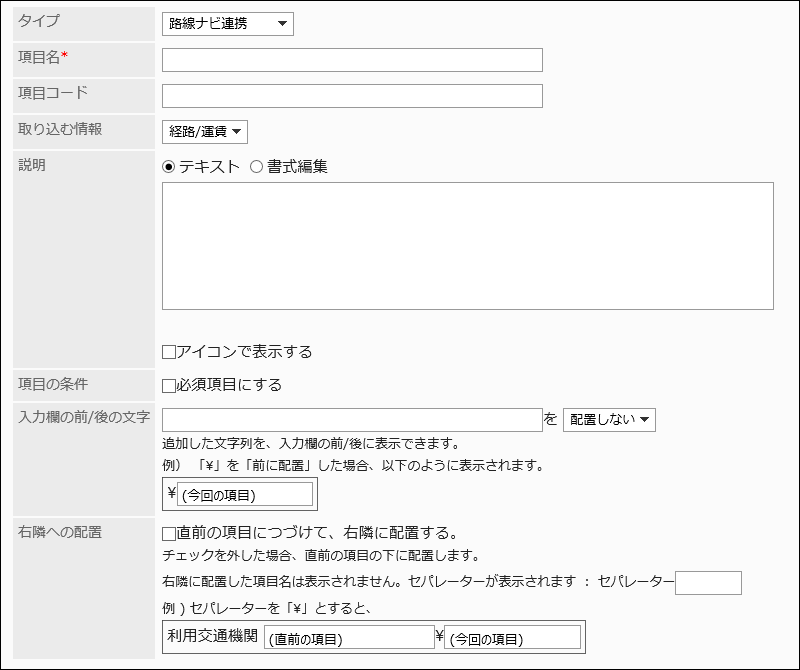Click the (今回の項目) example field after ¥ prefix

tap(245, 494)
